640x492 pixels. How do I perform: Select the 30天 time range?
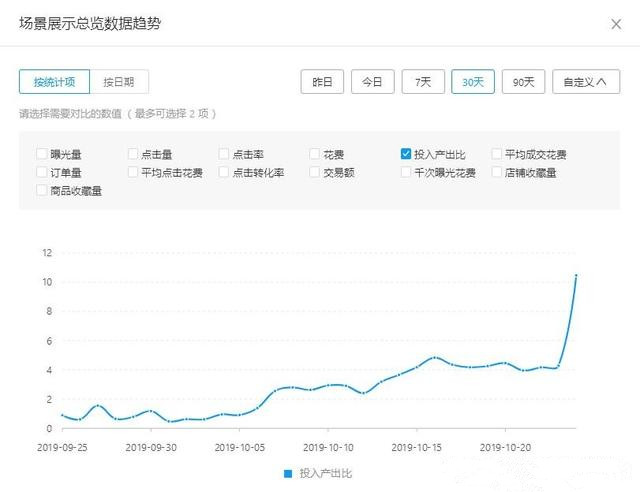pyautogui.click(x=473, y=82)
